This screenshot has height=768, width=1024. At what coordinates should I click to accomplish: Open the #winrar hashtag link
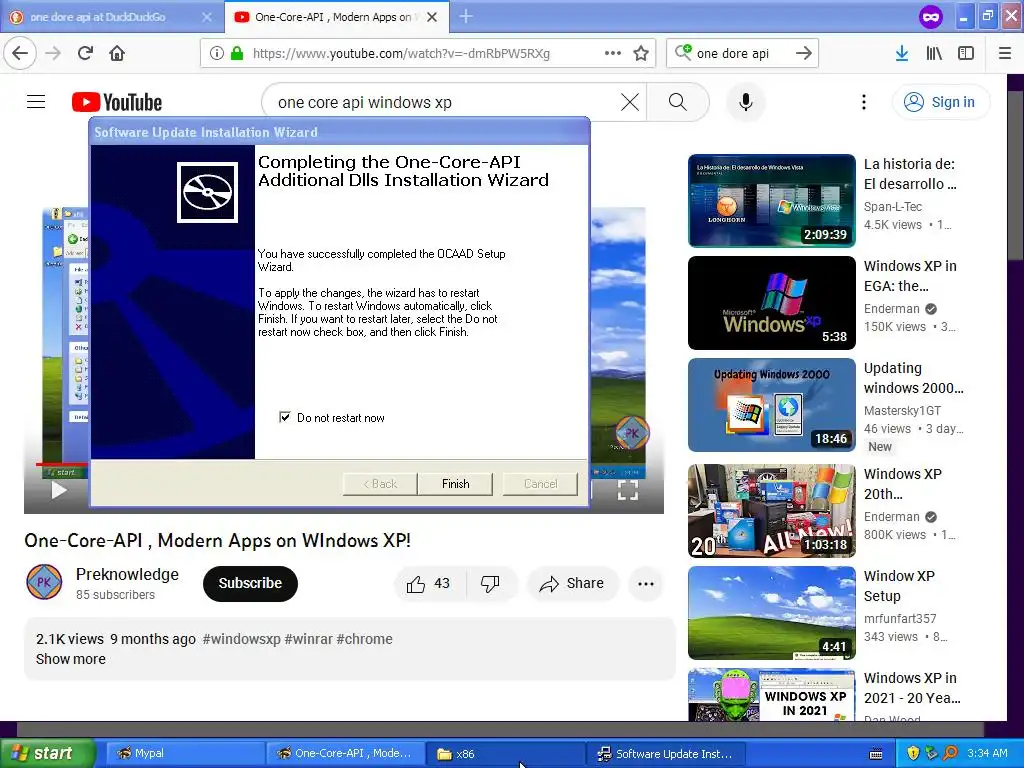(308, 639)
